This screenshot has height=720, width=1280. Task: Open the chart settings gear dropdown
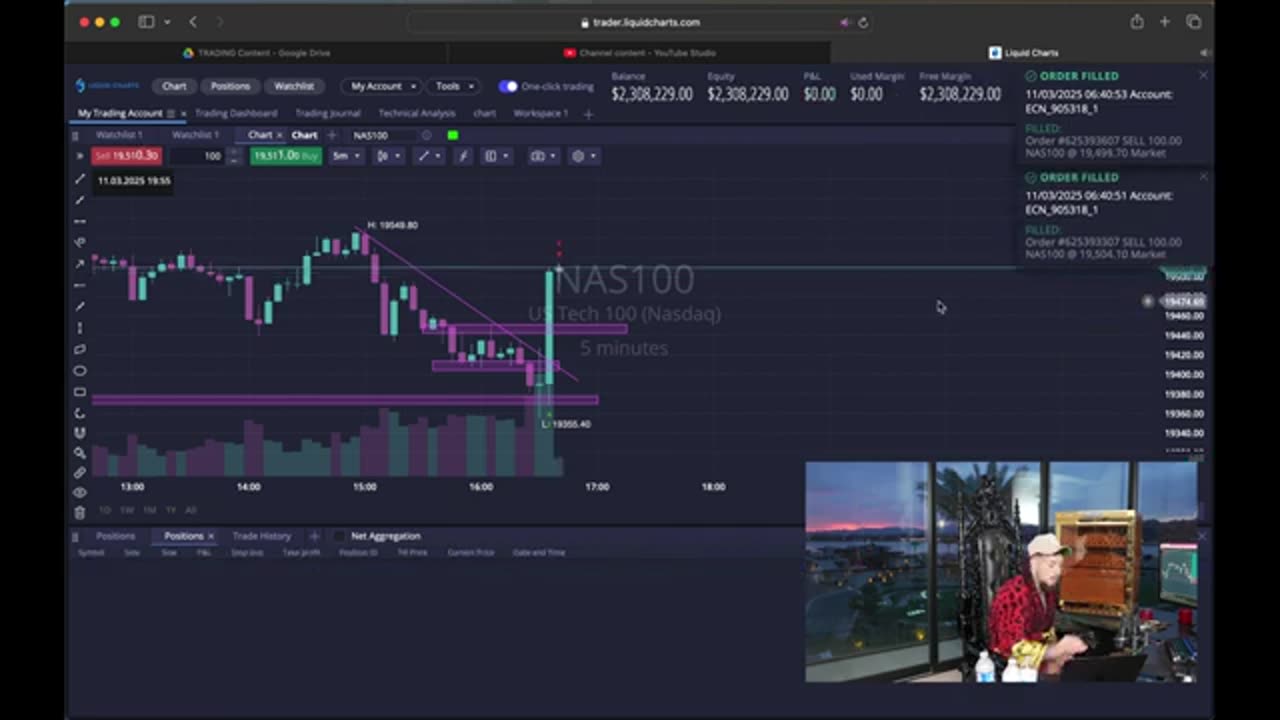click(x=584, y=156)
